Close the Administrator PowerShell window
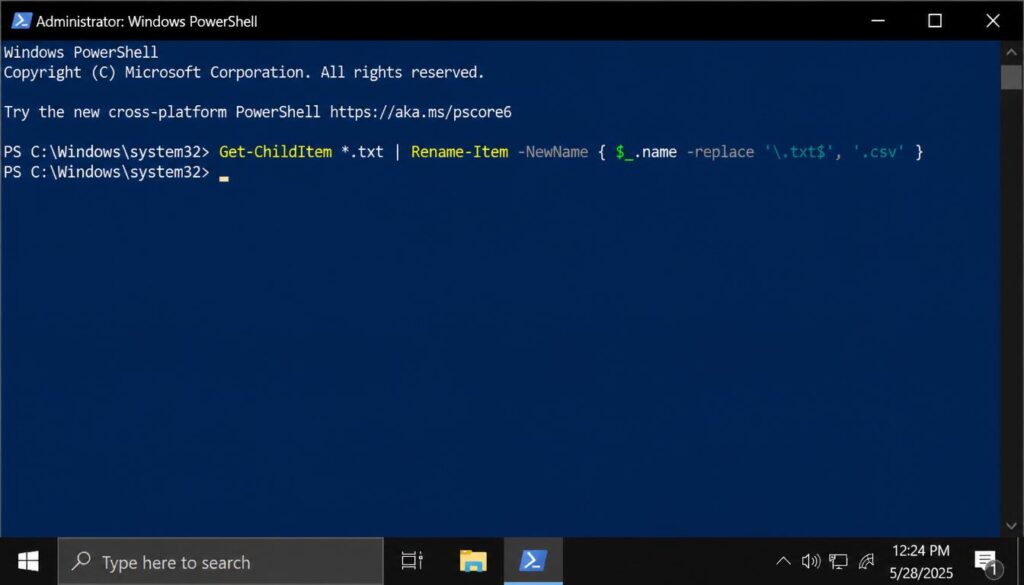The image size is (1024, 585). 993,21
